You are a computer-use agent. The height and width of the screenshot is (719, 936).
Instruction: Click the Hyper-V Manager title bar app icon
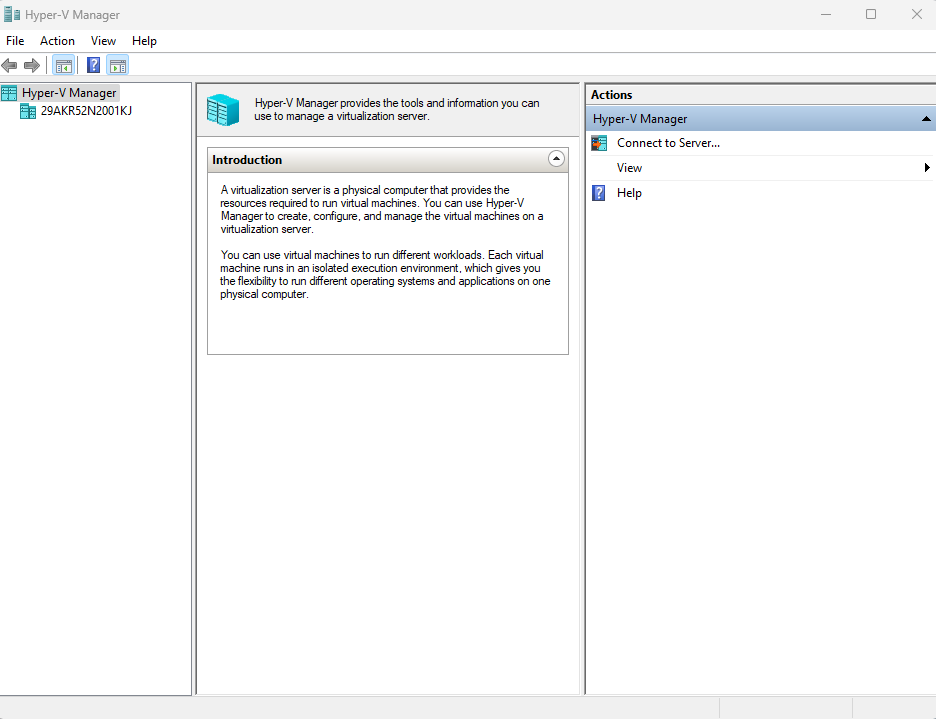pos(12,14)
